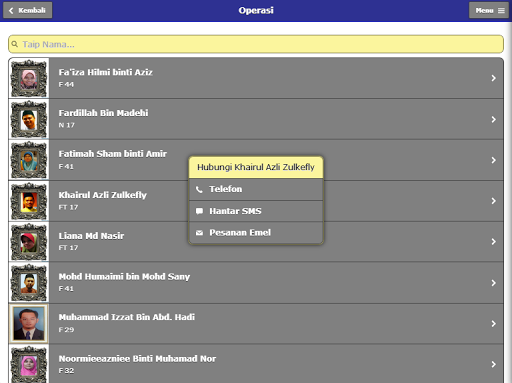Screen dimensions: 512x383
Task: Expand Fardillah Bin Madehi row chevron
Action: pos(494,119)
